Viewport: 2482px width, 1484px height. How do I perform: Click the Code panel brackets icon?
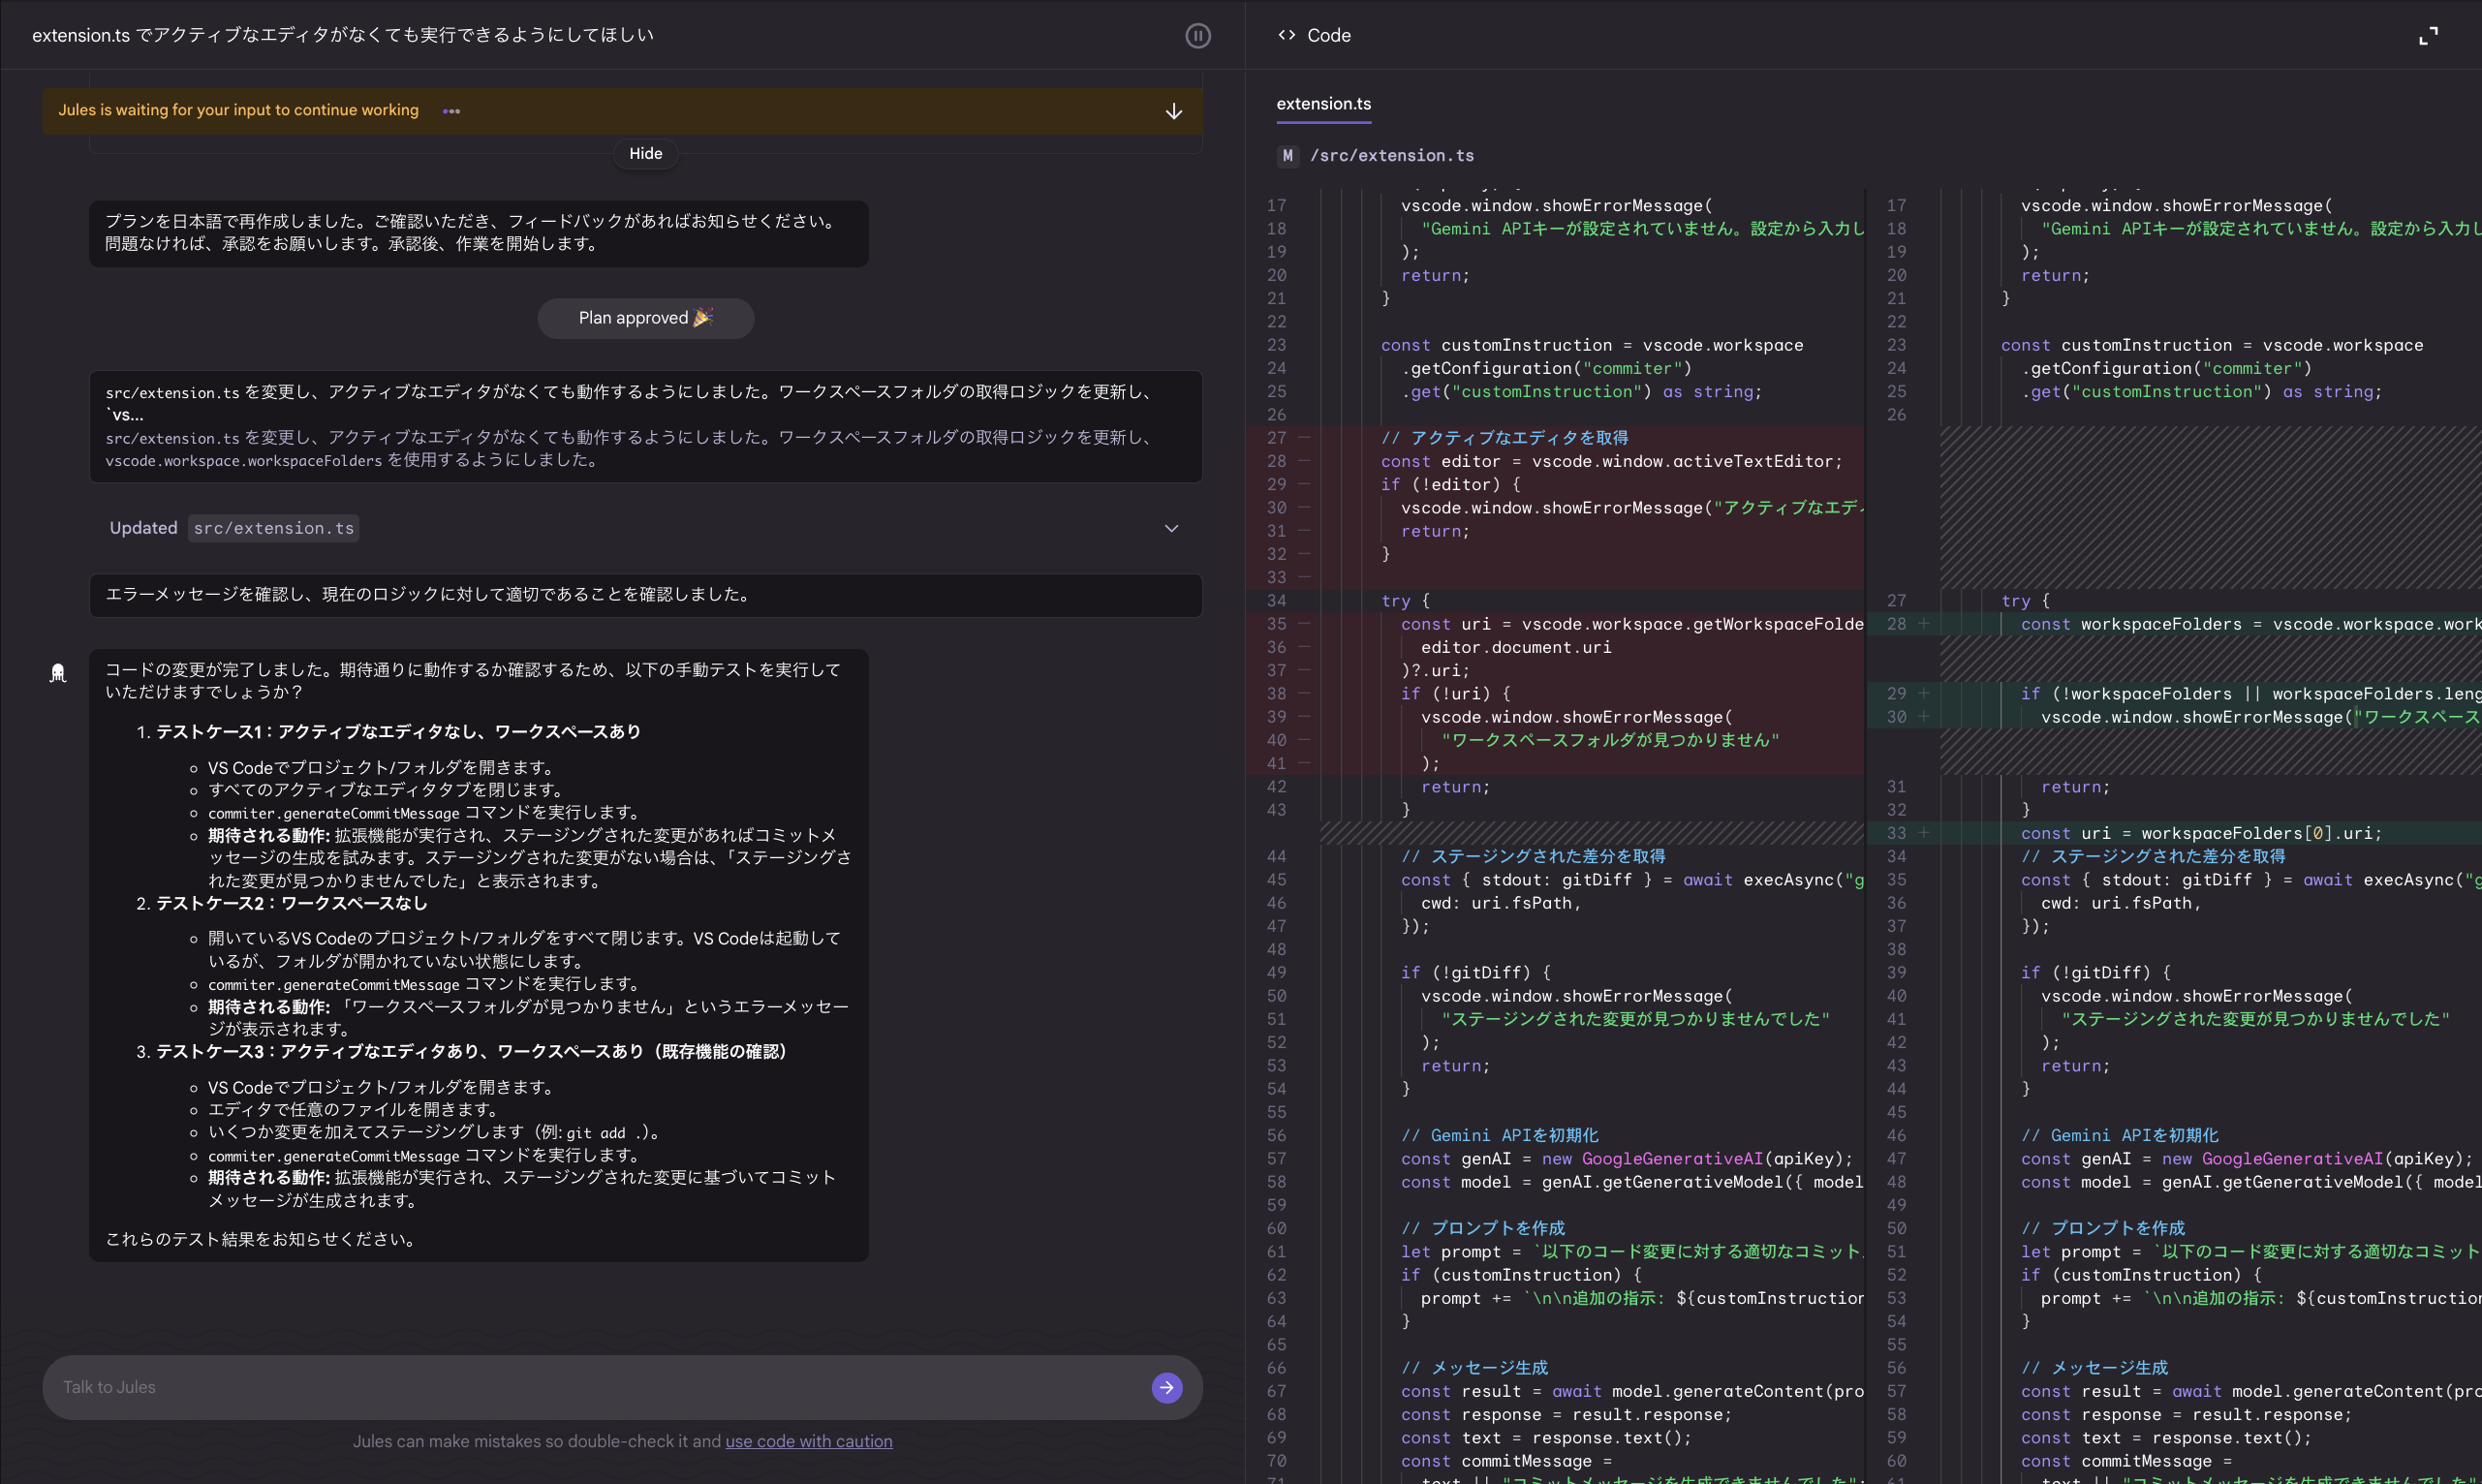tap(1286, 35)
